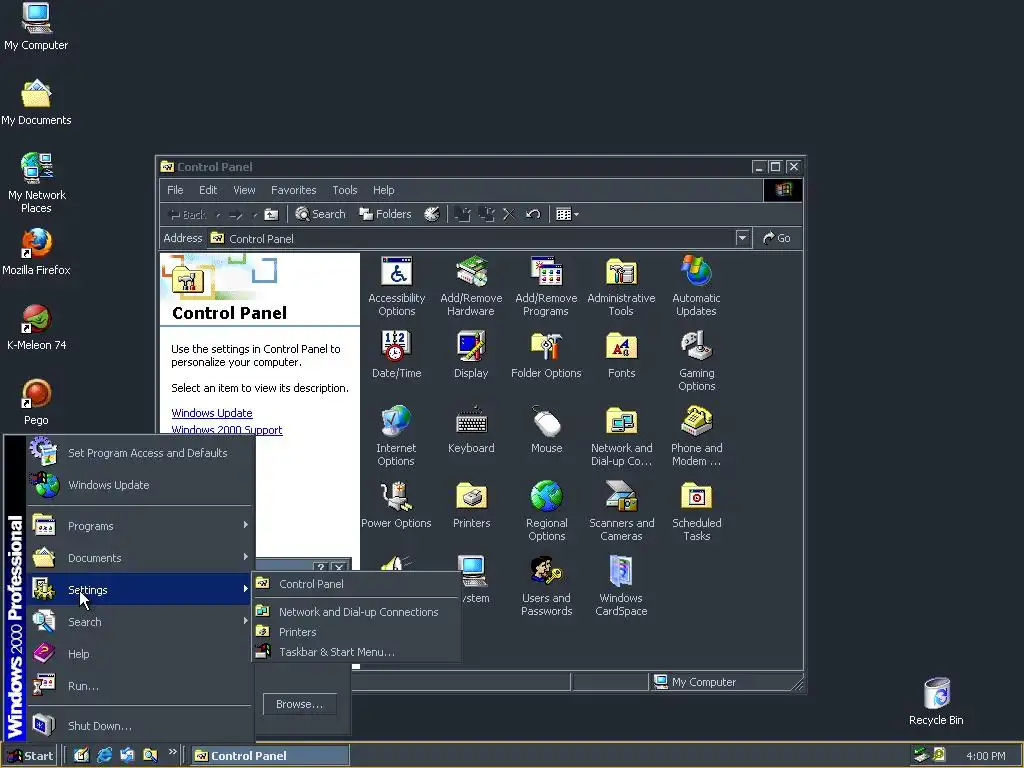Open the Administrative Tools folder
Screen dimensions: 1024x768
621,286
